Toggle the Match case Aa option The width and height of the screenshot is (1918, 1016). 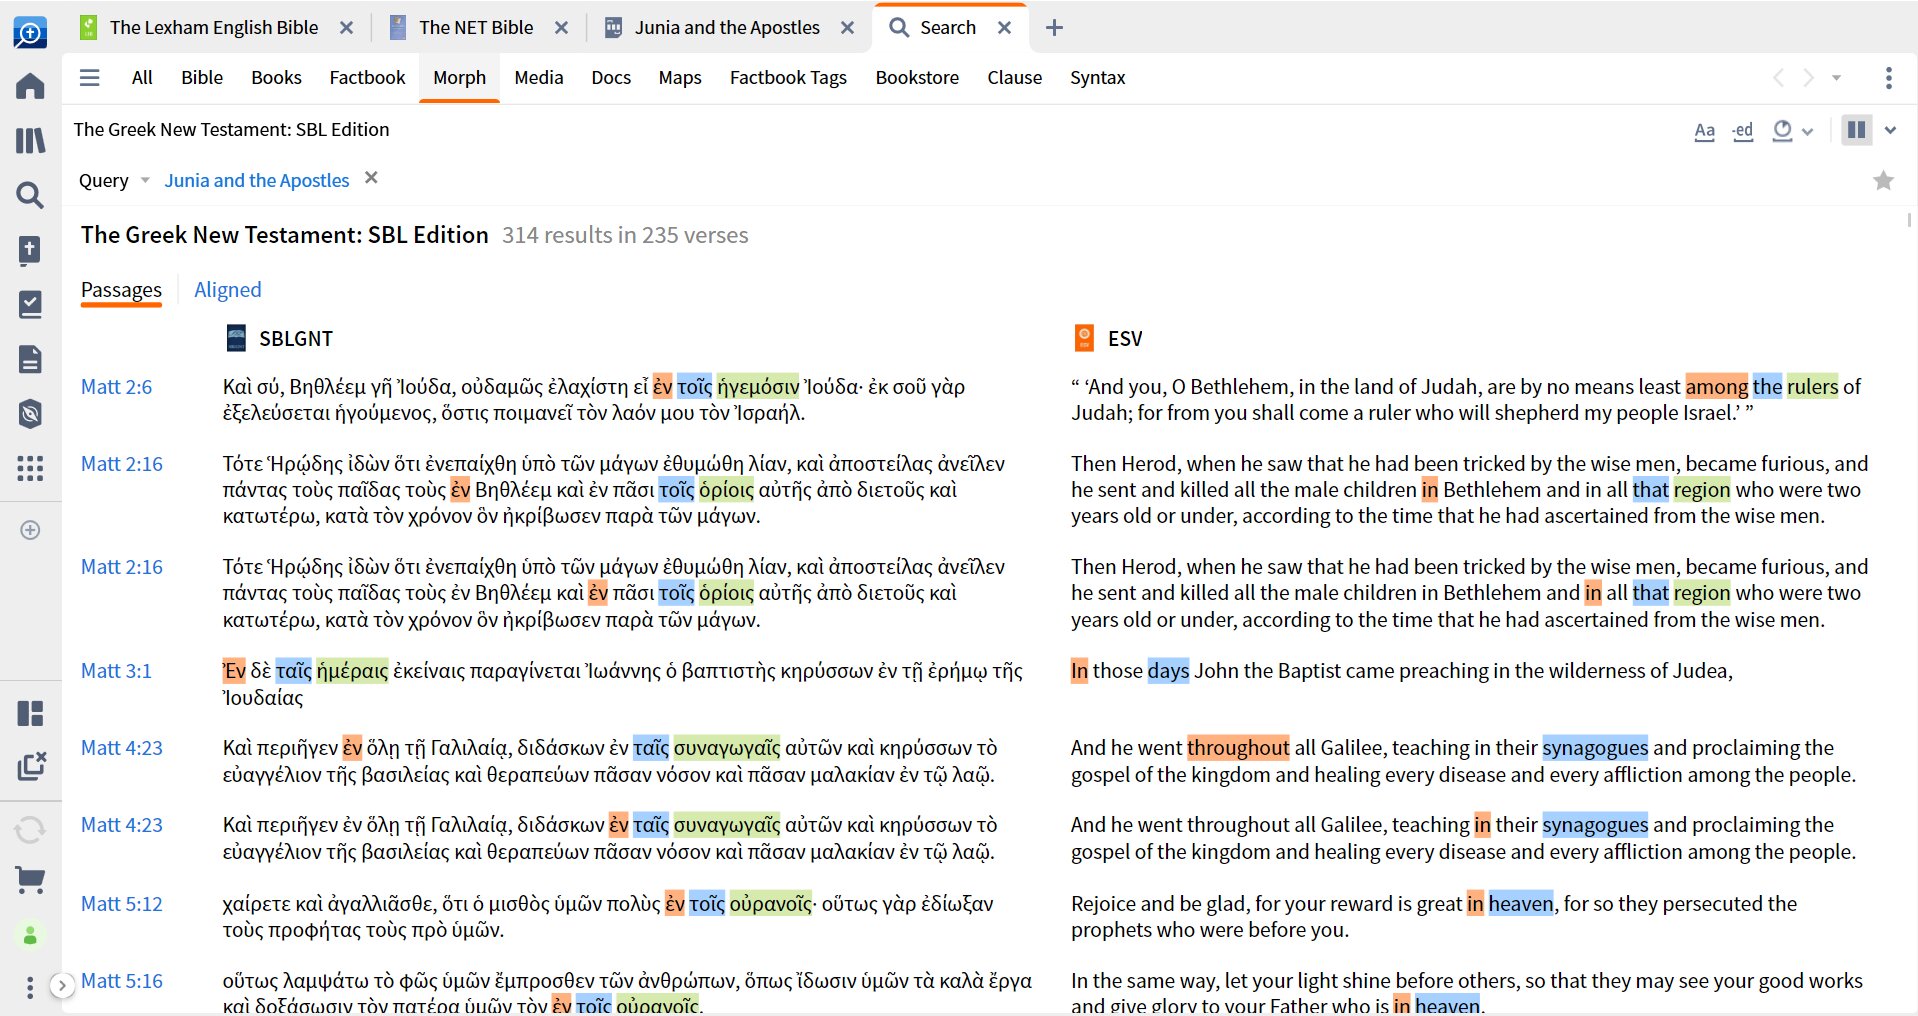[x=1704, y=131]
